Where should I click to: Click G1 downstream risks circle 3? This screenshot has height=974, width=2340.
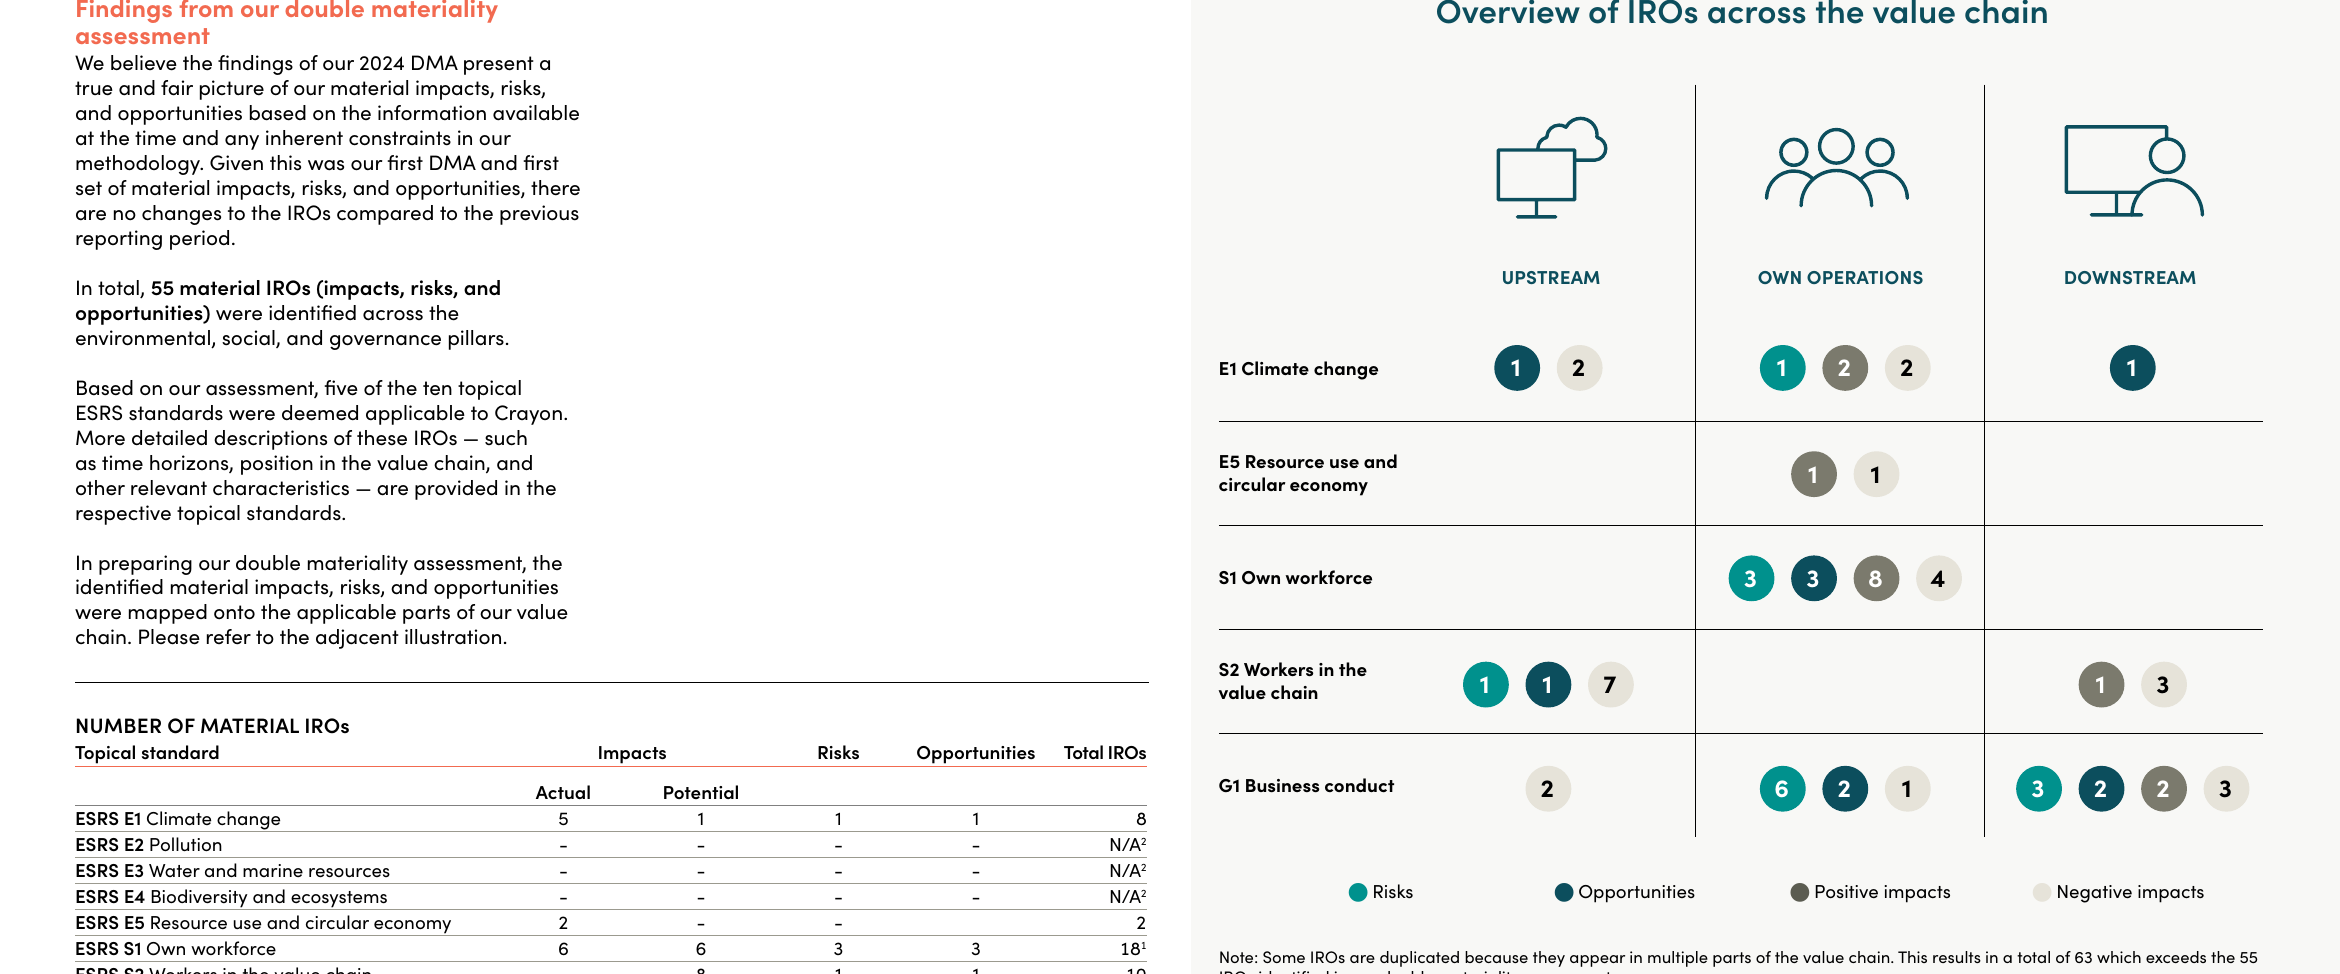click(2038, 789)
